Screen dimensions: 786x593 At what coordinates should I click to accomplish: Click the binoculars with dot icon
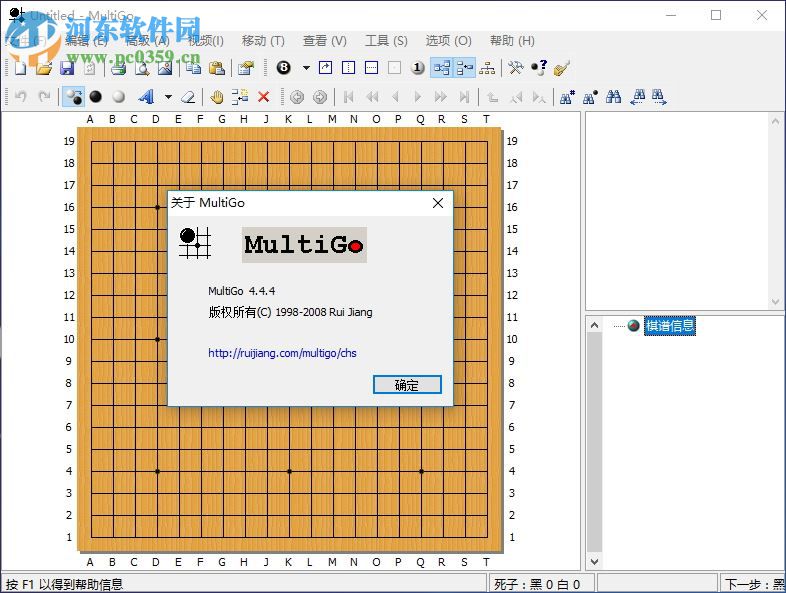pos(591,96)
